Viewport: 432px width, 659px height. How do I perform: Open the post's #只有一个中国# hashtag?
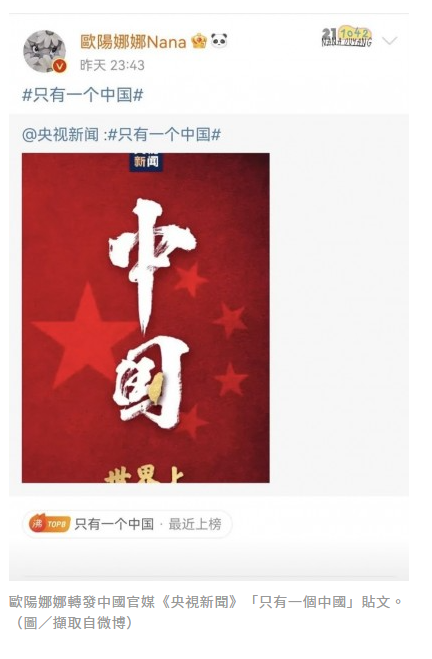click(x=83, y=95)
